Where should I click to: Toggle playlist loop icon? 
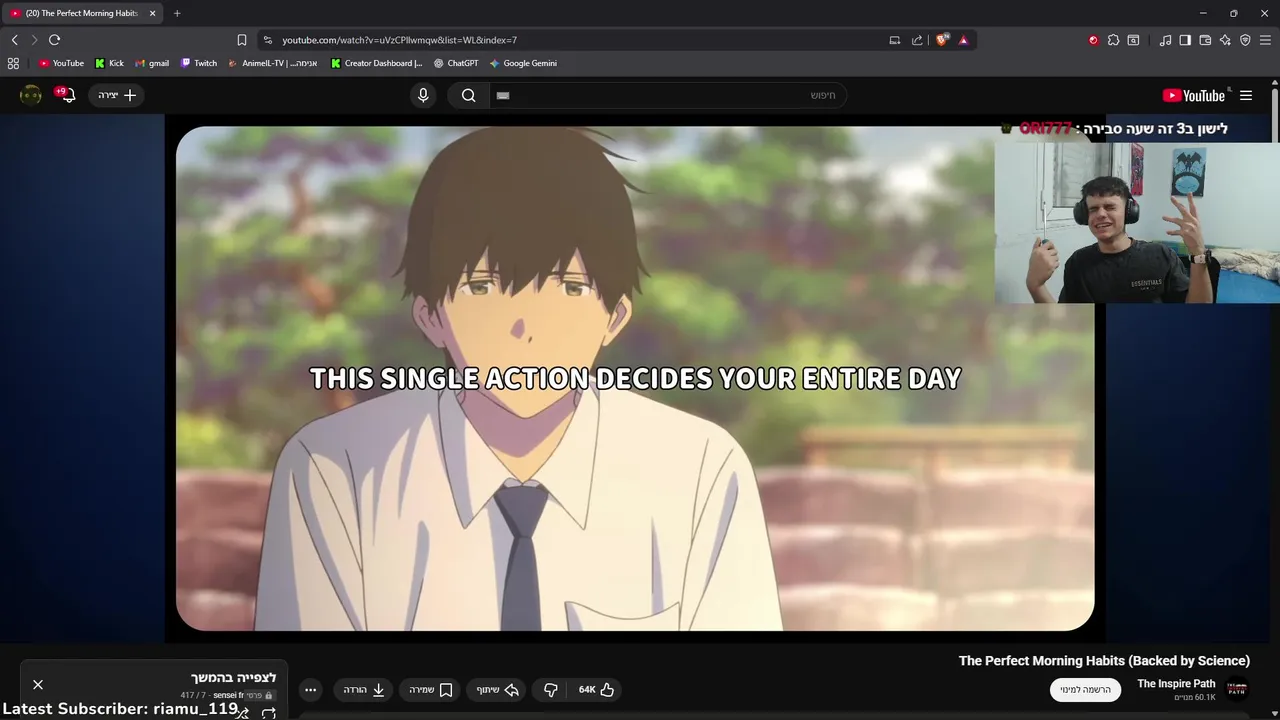[x=268, y=713]
